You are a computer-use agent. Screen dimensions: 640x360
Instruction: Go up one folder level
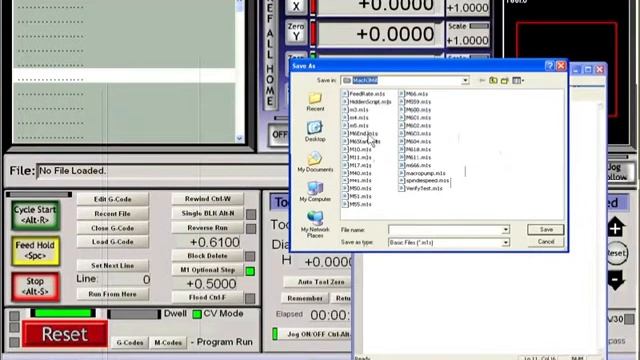pos(493,80)
